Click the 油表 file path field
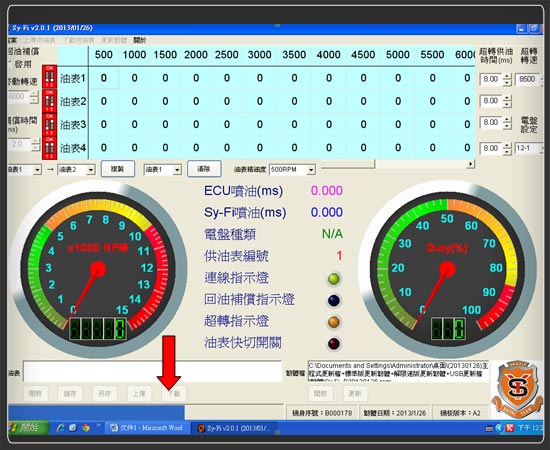This screenshot has width=550, height=450. tap(153, 371)
